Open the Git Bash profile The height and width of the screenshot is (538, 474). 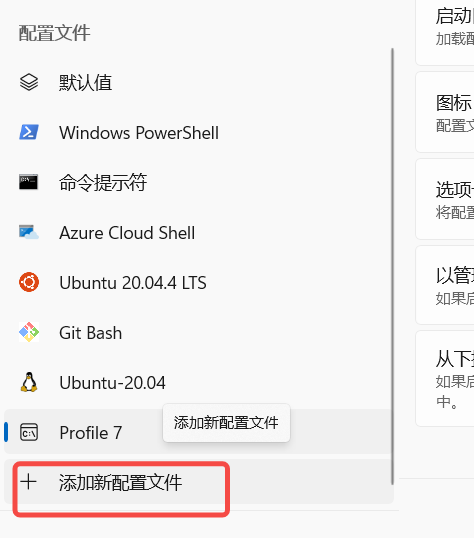point(198,332)
